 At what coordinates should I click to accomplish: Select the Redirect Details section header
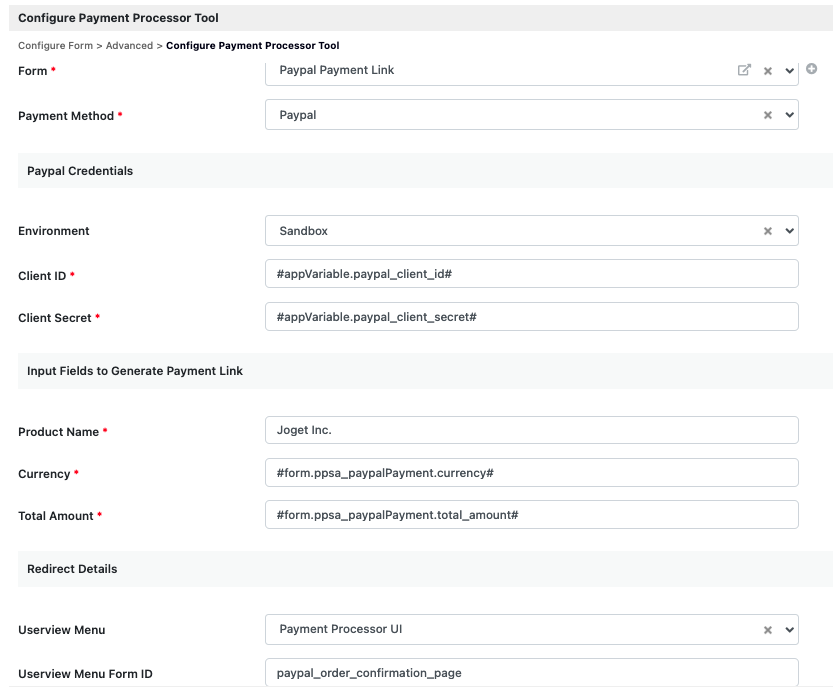425,569
